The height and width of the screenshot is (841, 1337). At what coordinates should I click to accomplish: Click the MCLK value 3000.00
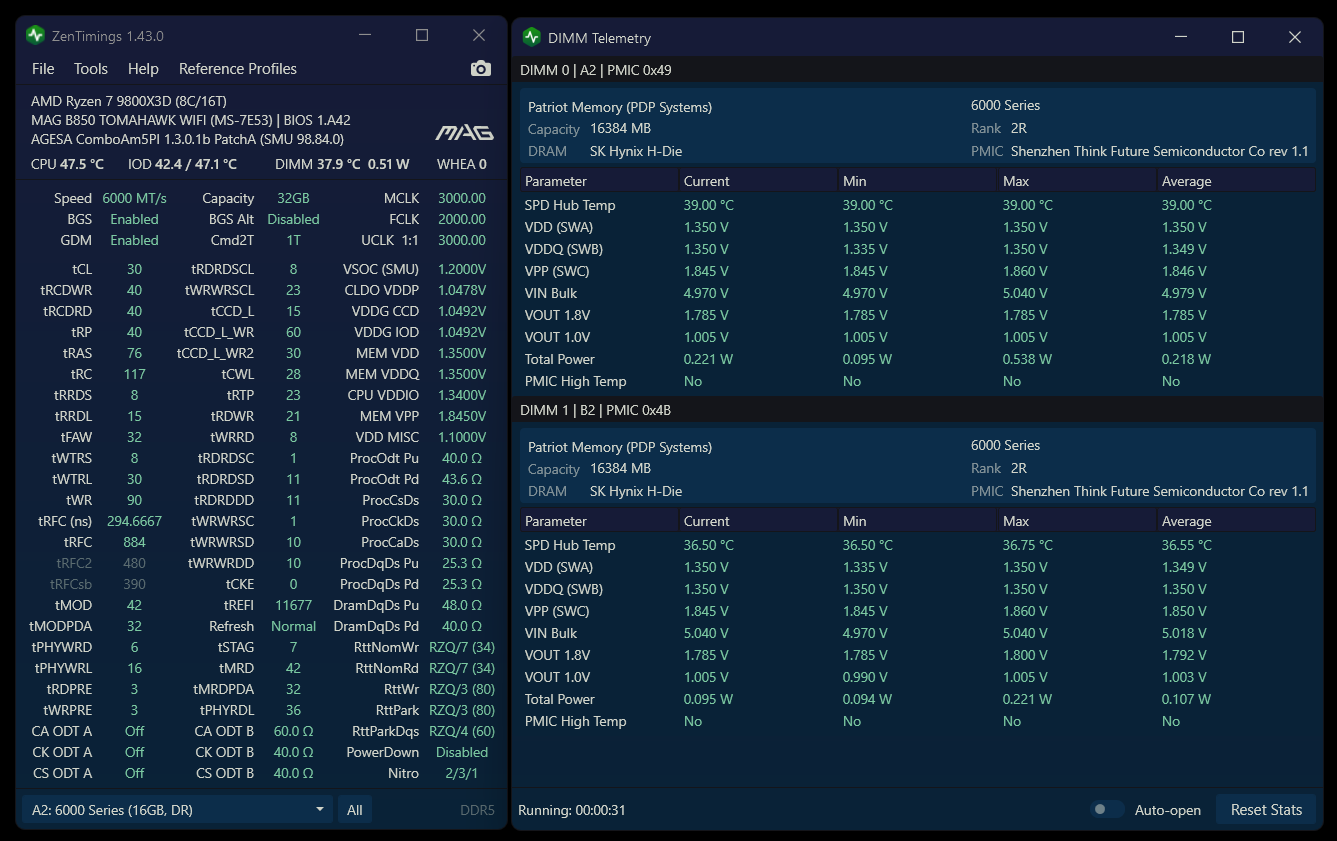(x=462, y=198)
